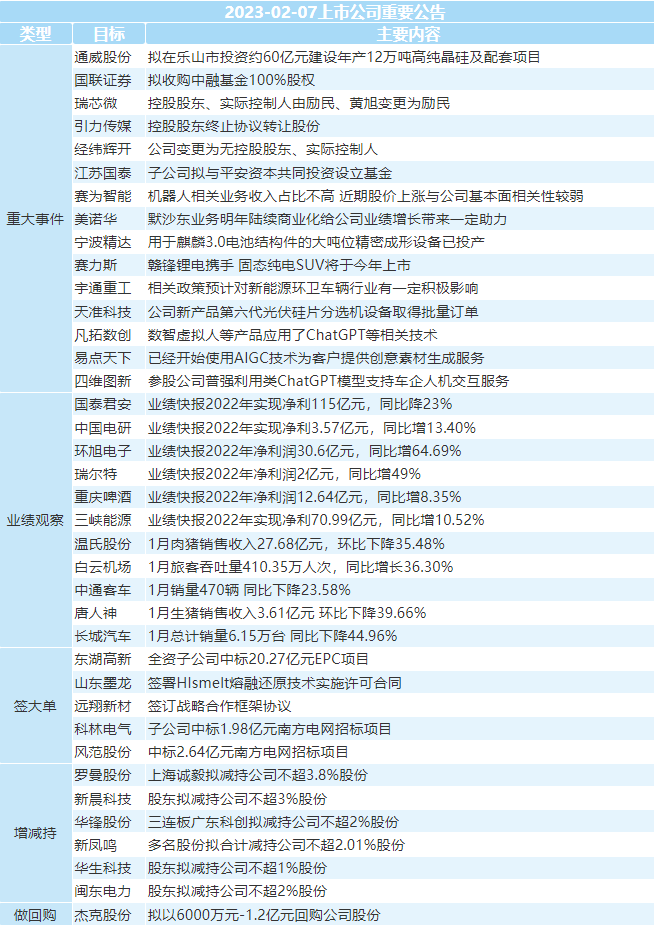Click text 数智虚拟人等产品应用了ChatGPT等相关技术
Viewport: 654px width, 926px height.
point(293,334)
